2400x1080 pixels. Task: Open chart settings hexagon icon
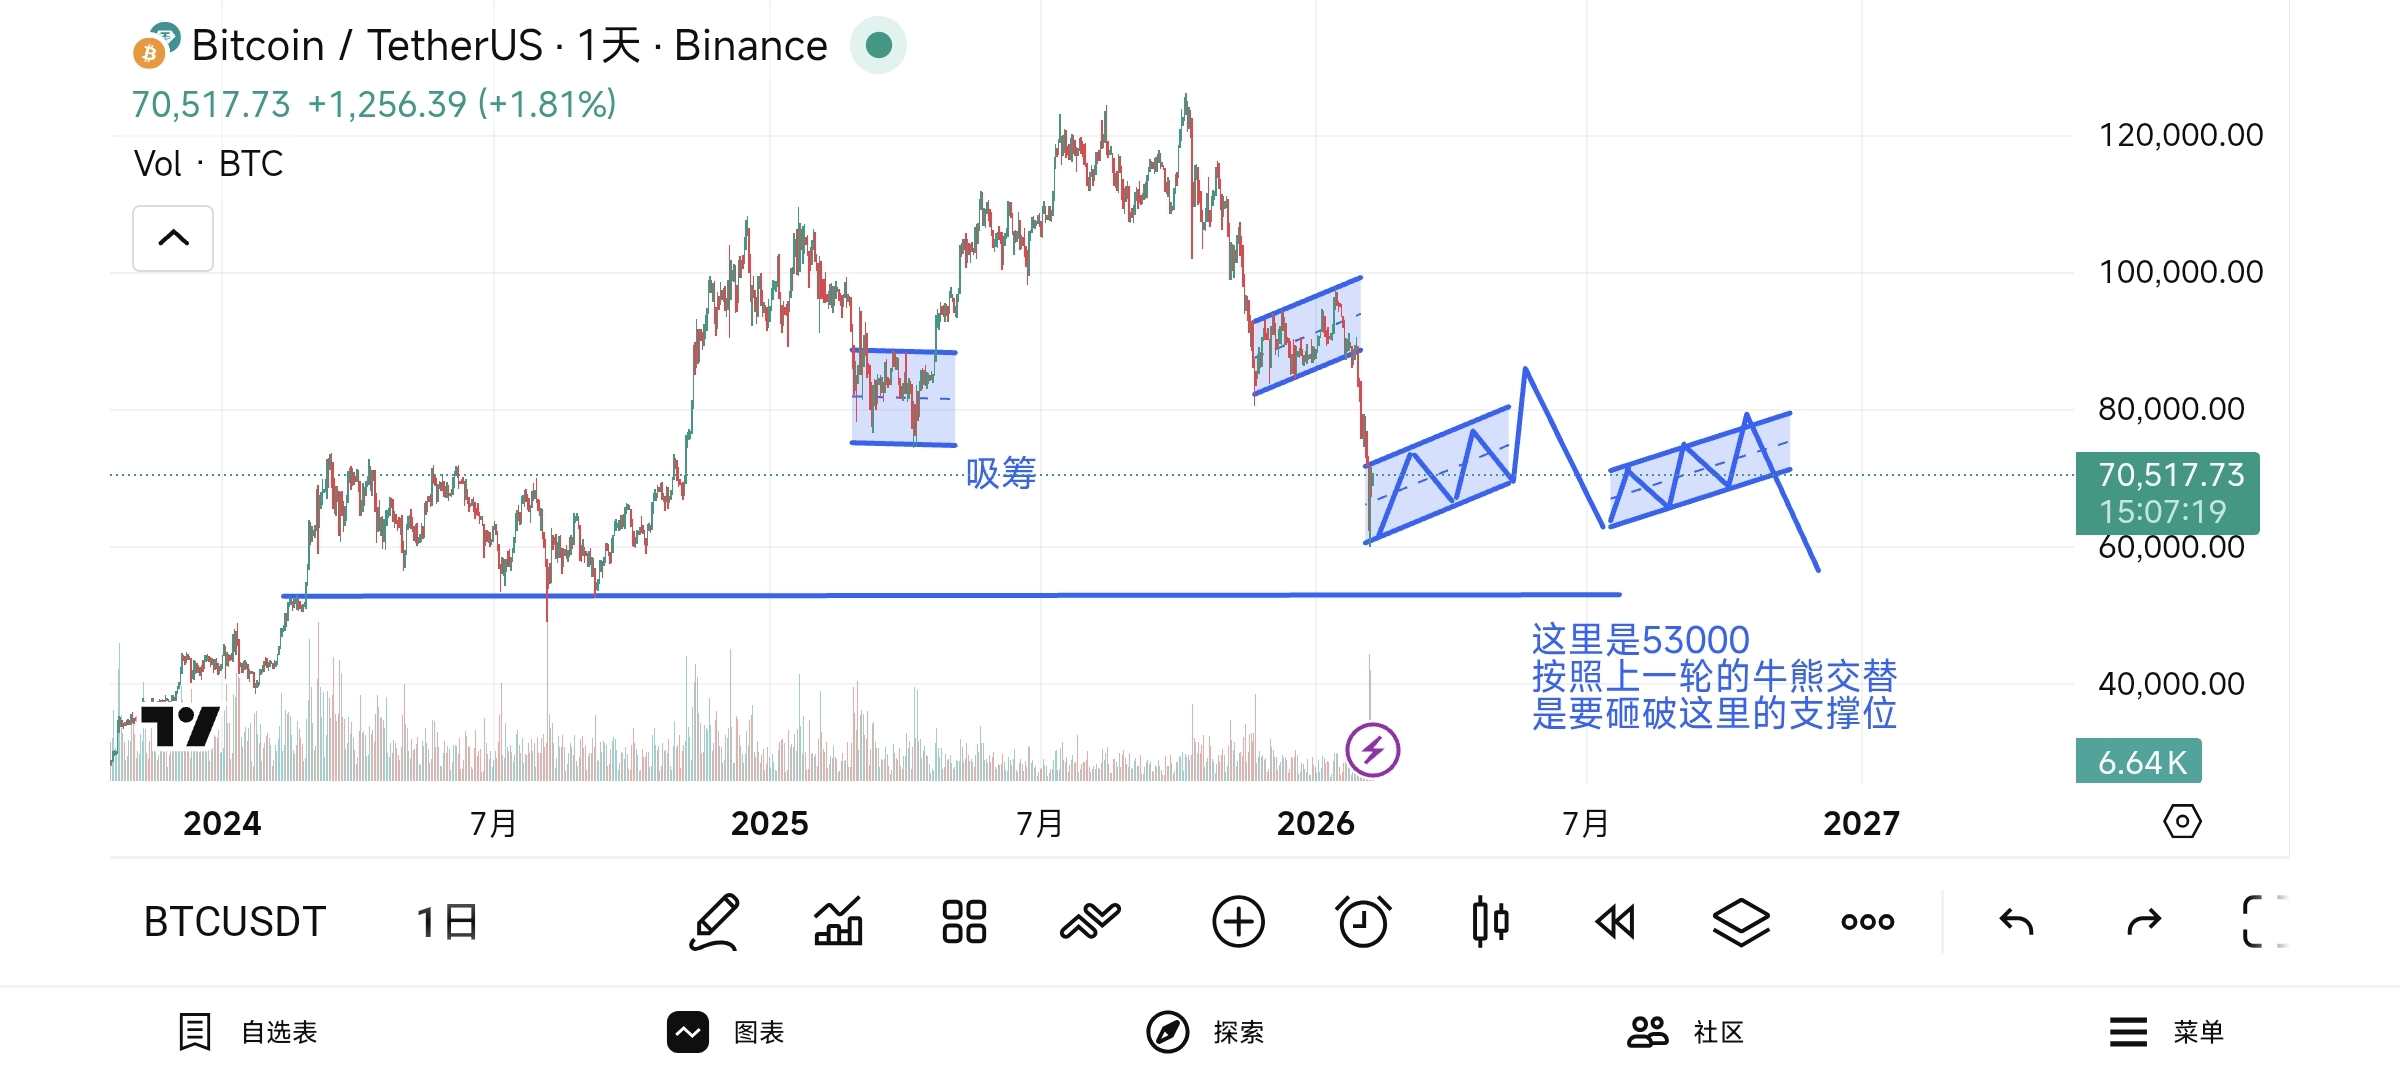pyautogui.click(x=2182, y=822)
